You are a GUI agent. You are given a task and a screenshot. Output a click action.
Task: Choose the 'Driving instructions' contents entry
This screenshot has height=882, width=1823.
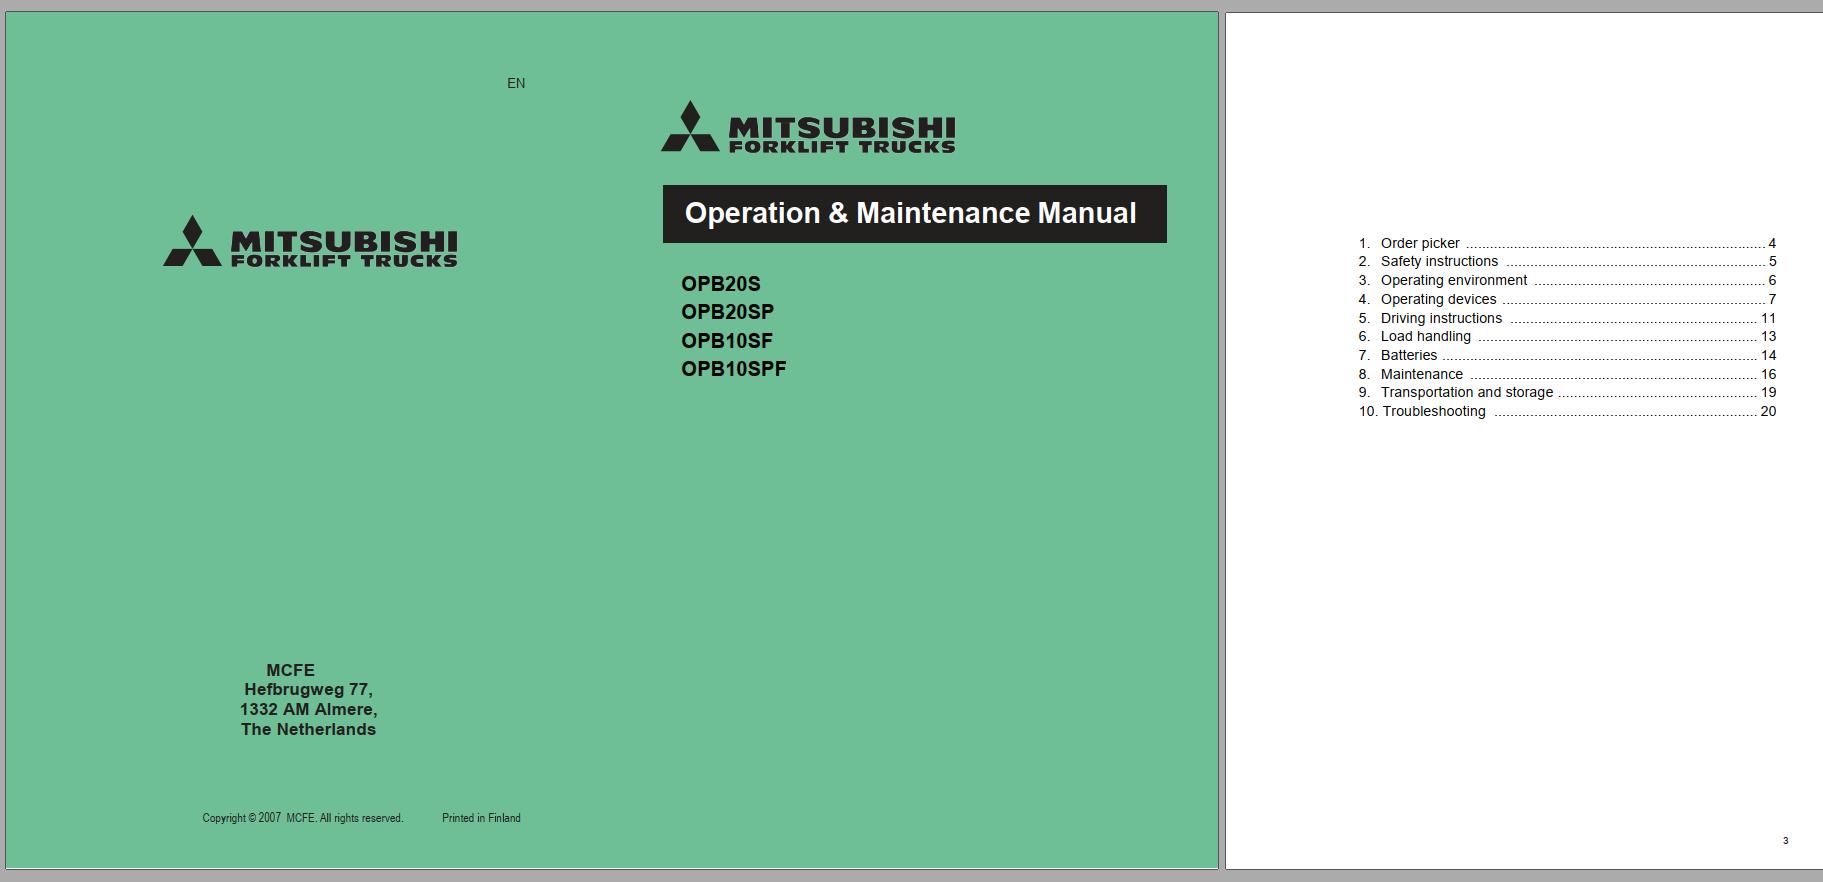click(x=1567, y=318)
